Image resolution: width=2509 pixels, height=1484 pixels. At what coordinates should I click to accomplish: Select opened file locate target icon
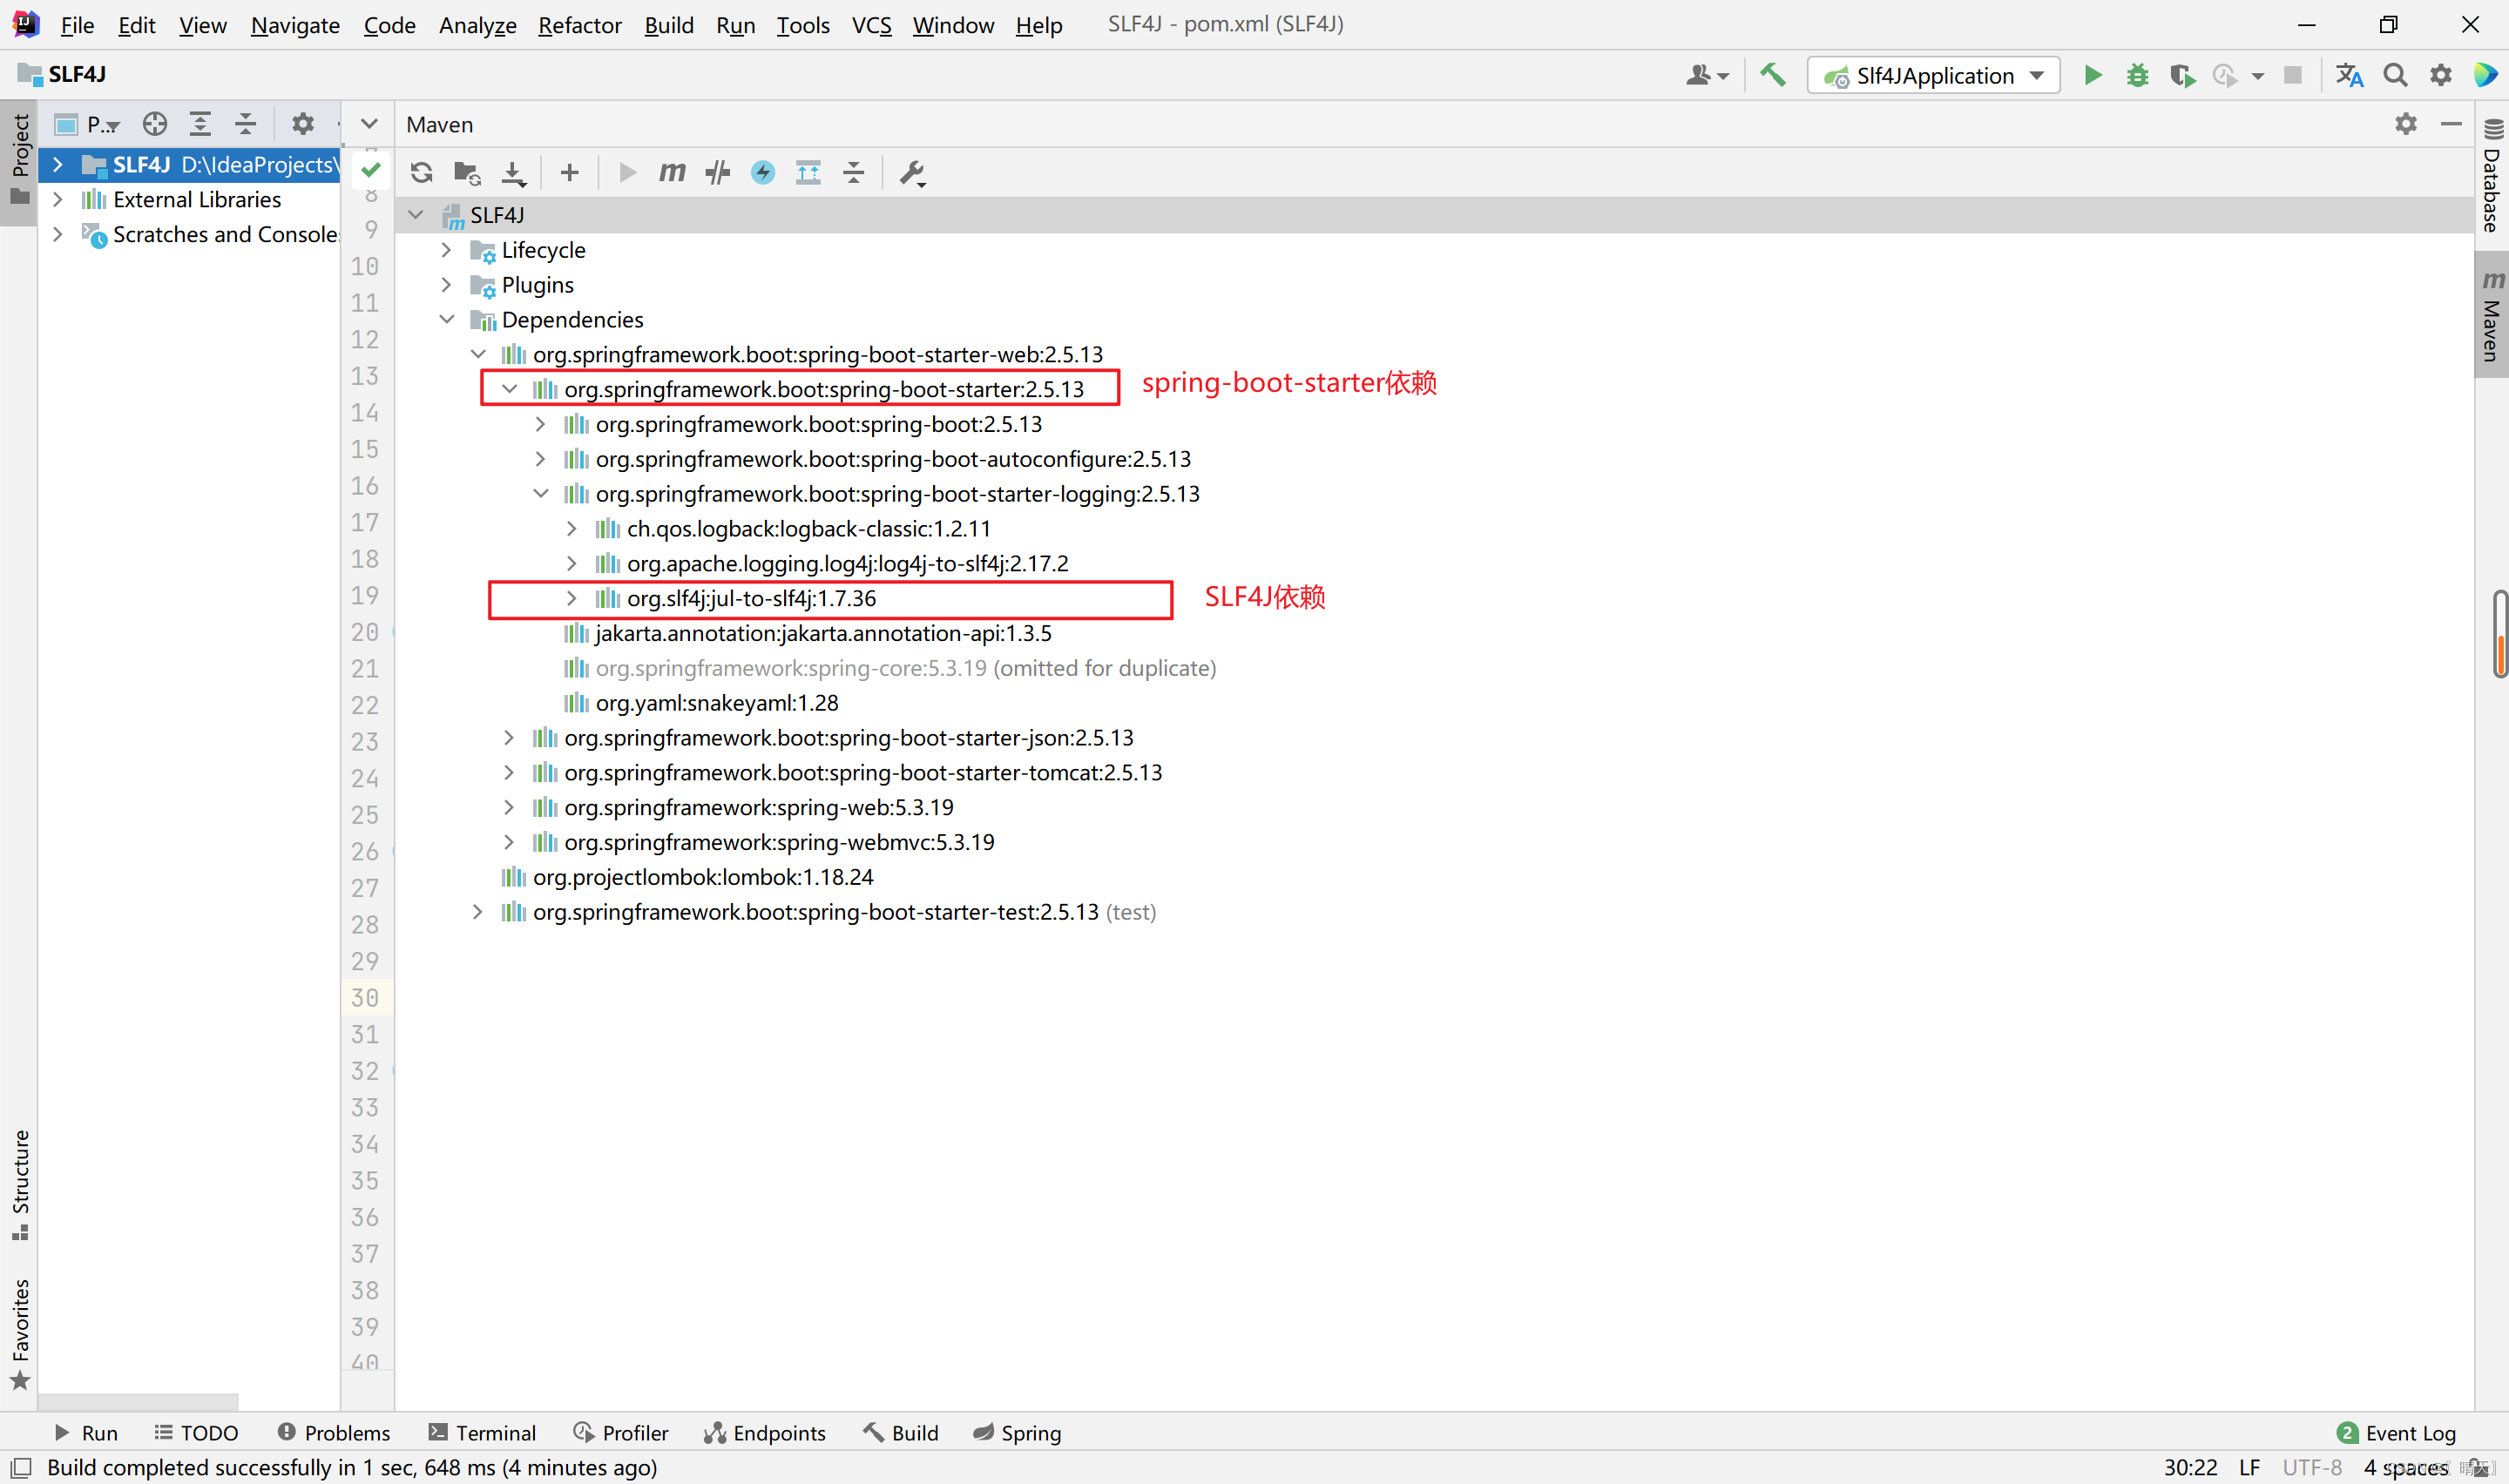click(x=154, y=124)
